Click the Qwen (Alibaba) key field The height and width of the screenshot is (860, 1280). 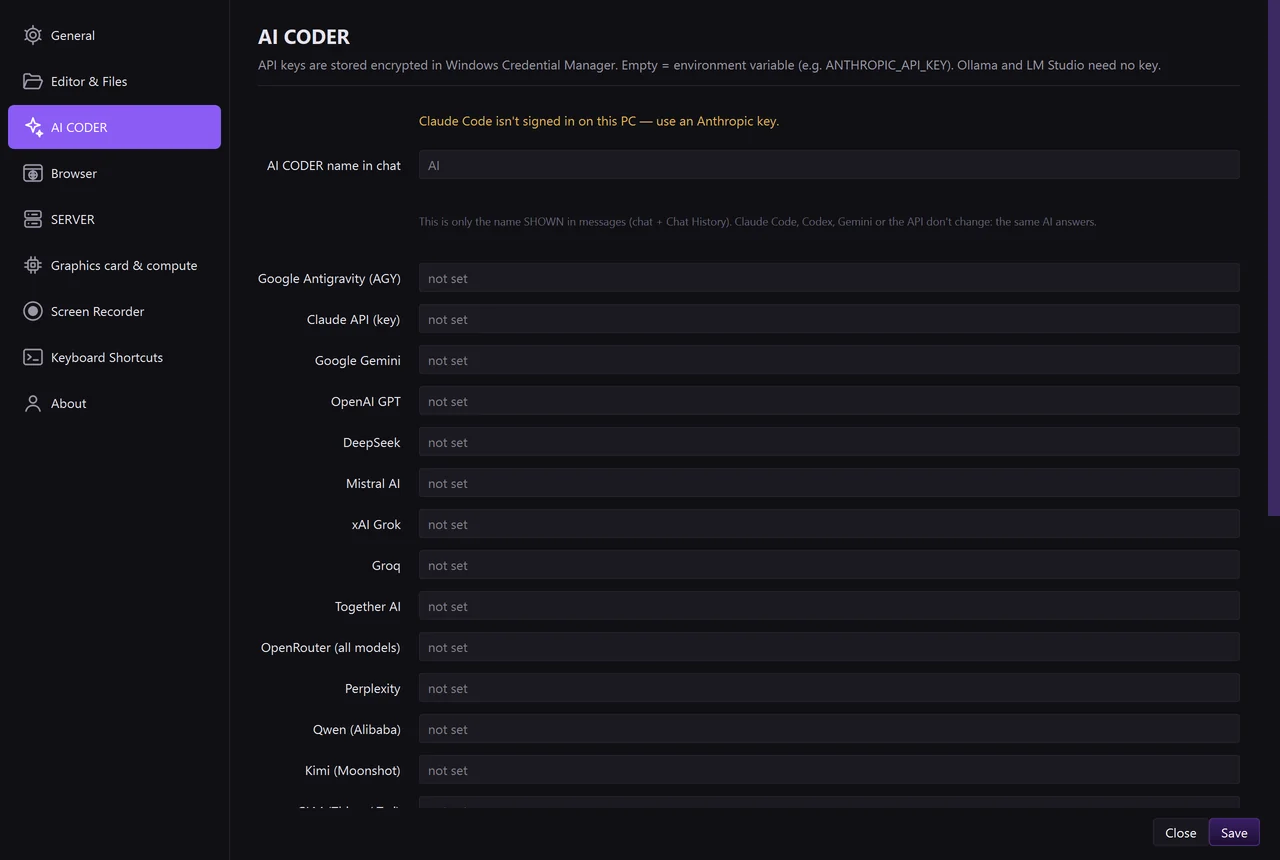click(x=829, y=729)
